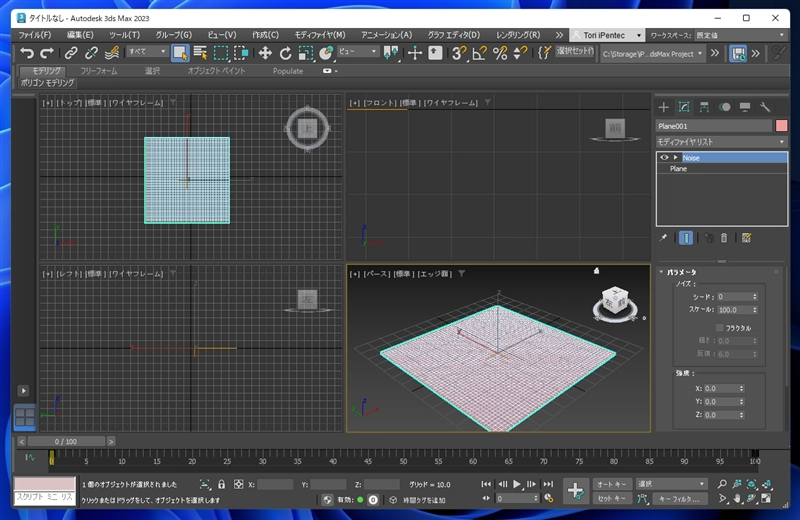
Task: Click the Select and Place icon
Action: (x=326, y=53)
